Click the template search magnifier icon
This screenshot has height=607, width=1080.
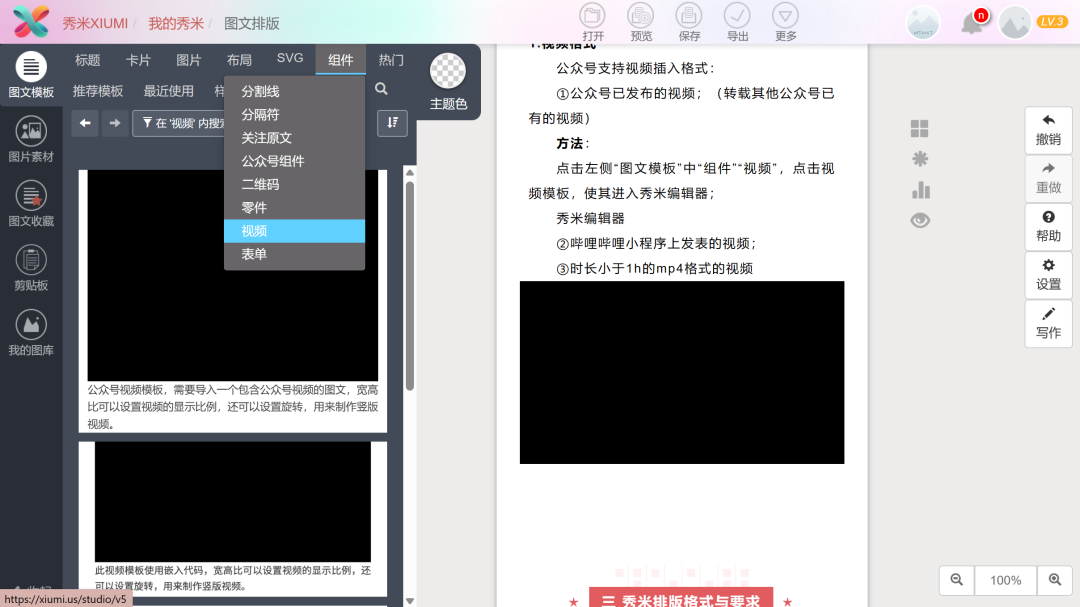381,89
